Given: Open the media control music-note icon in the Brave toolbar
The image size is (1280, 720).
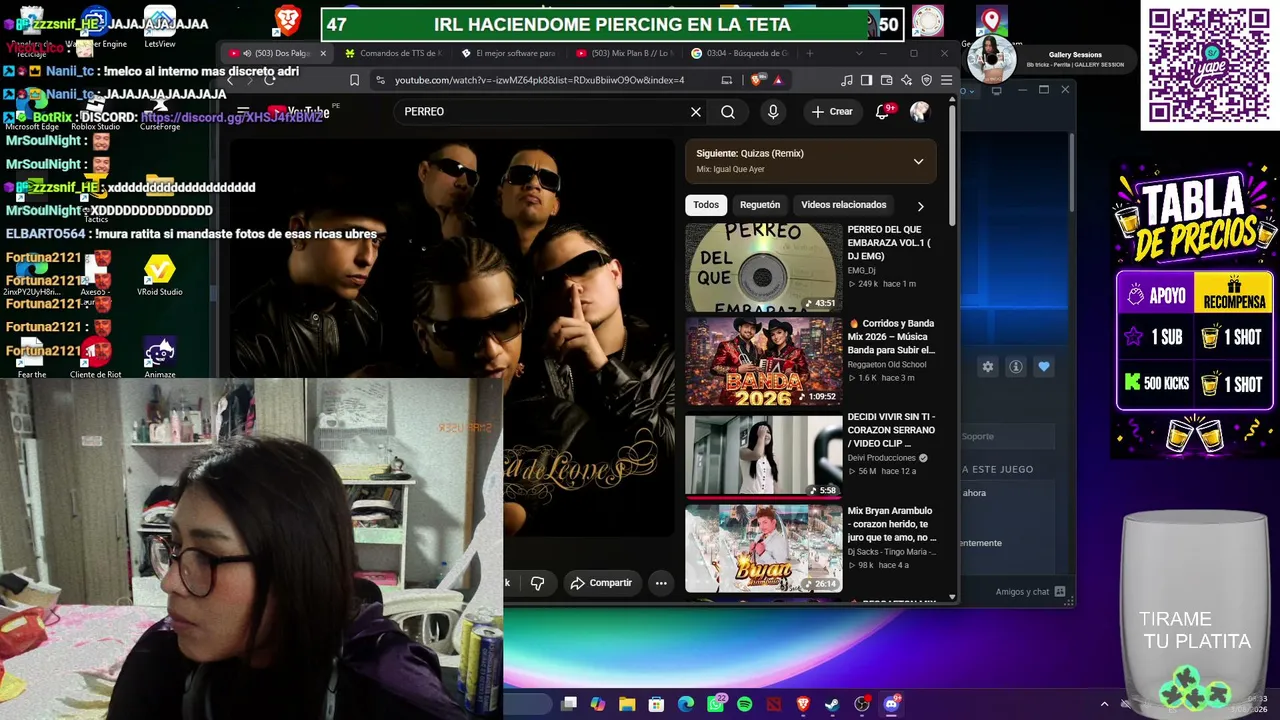Looking at the screenshot, I should click(x=847, y=80).
